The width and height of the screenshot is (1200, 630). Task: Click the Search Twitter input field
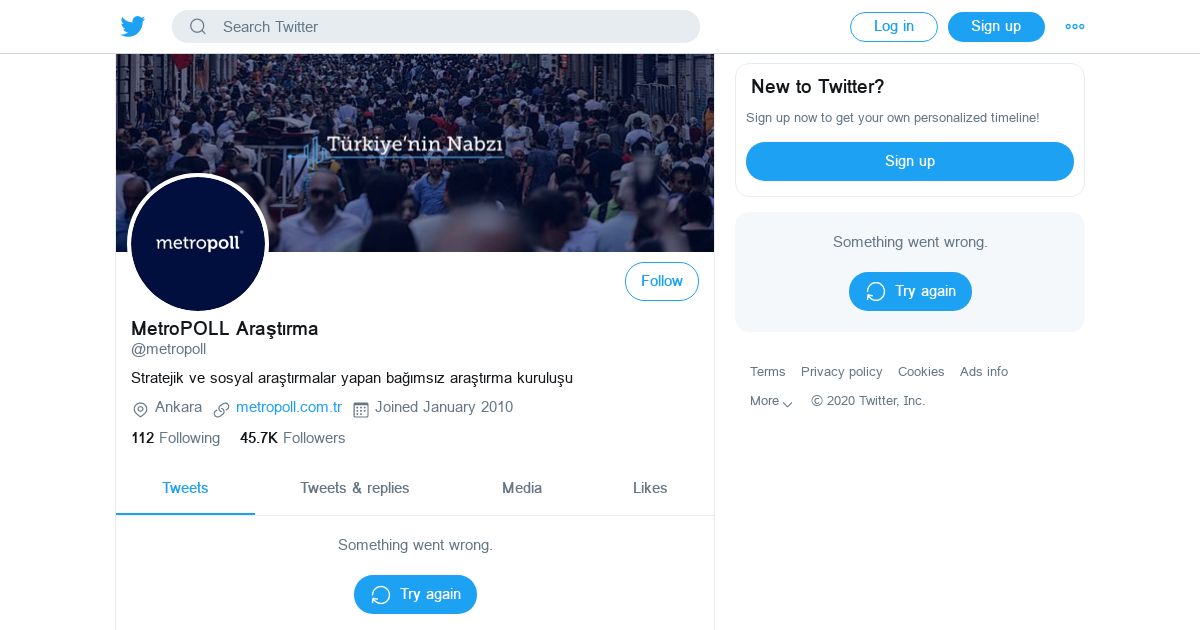coord(450,27)
